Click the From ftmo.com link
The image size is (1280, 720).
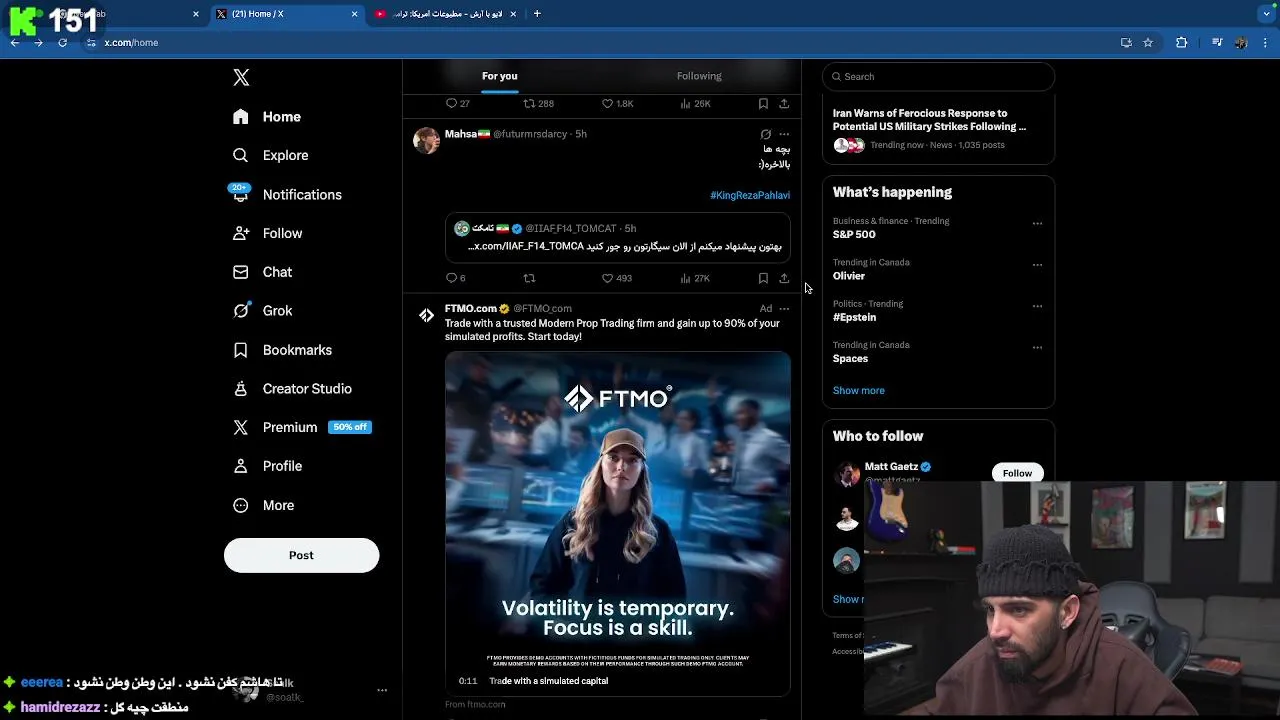click(x=475, y=704)
